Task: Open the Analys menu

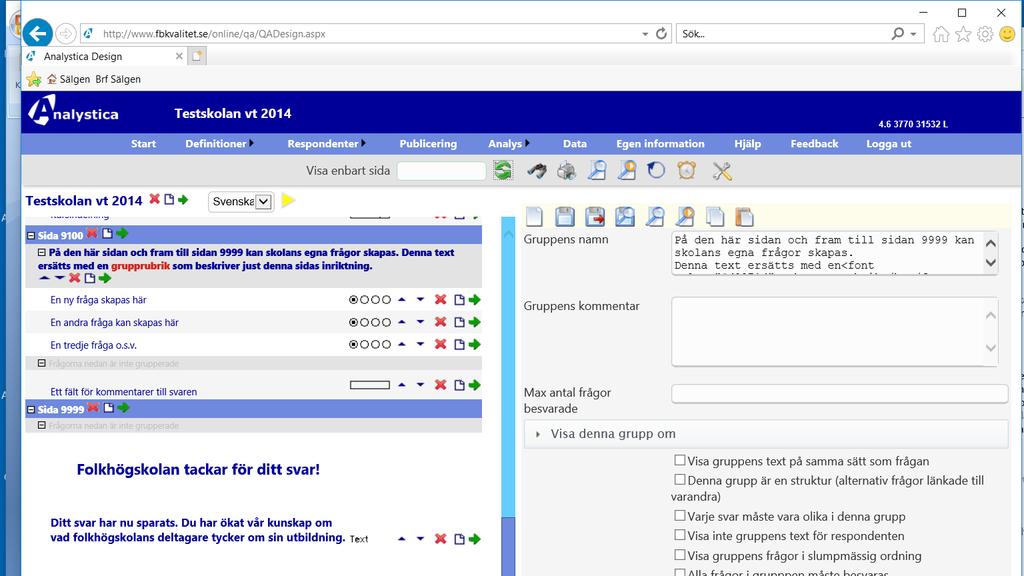Action: 509,144
